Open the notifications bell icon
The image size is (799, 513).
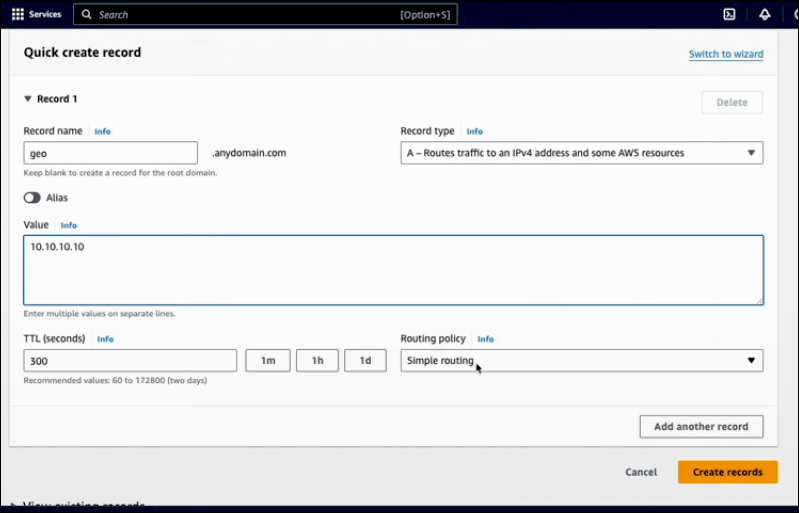pyautogui.click(x=765, y=15)
